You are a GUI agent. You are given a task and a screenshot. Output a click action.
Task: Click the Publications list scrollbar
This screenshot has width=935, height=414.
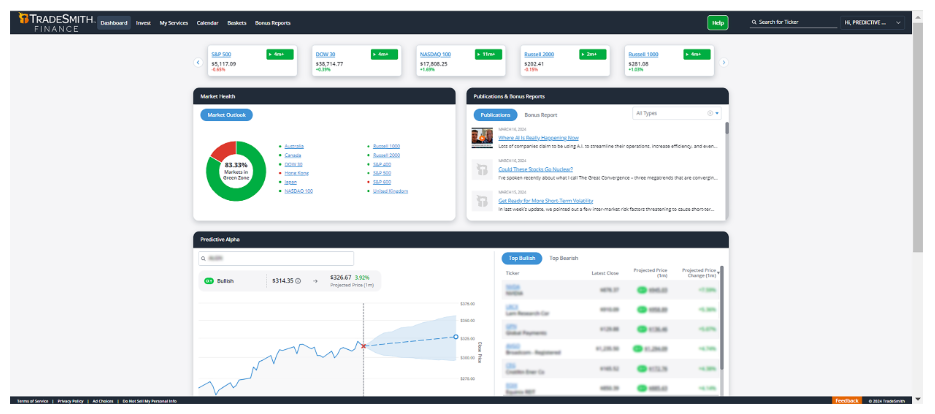727,128
